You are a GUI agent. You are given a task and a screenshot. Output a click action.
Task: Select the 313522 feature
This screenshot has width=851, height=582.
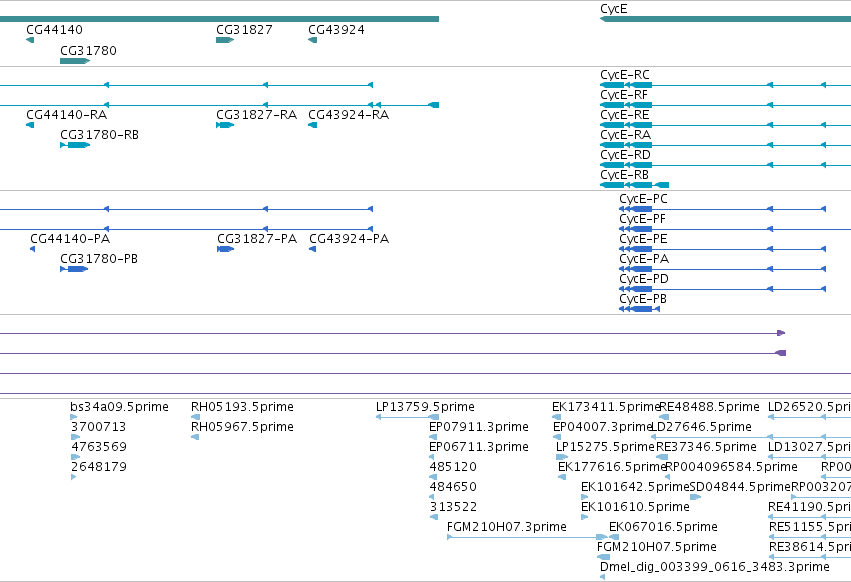point(434,517)
